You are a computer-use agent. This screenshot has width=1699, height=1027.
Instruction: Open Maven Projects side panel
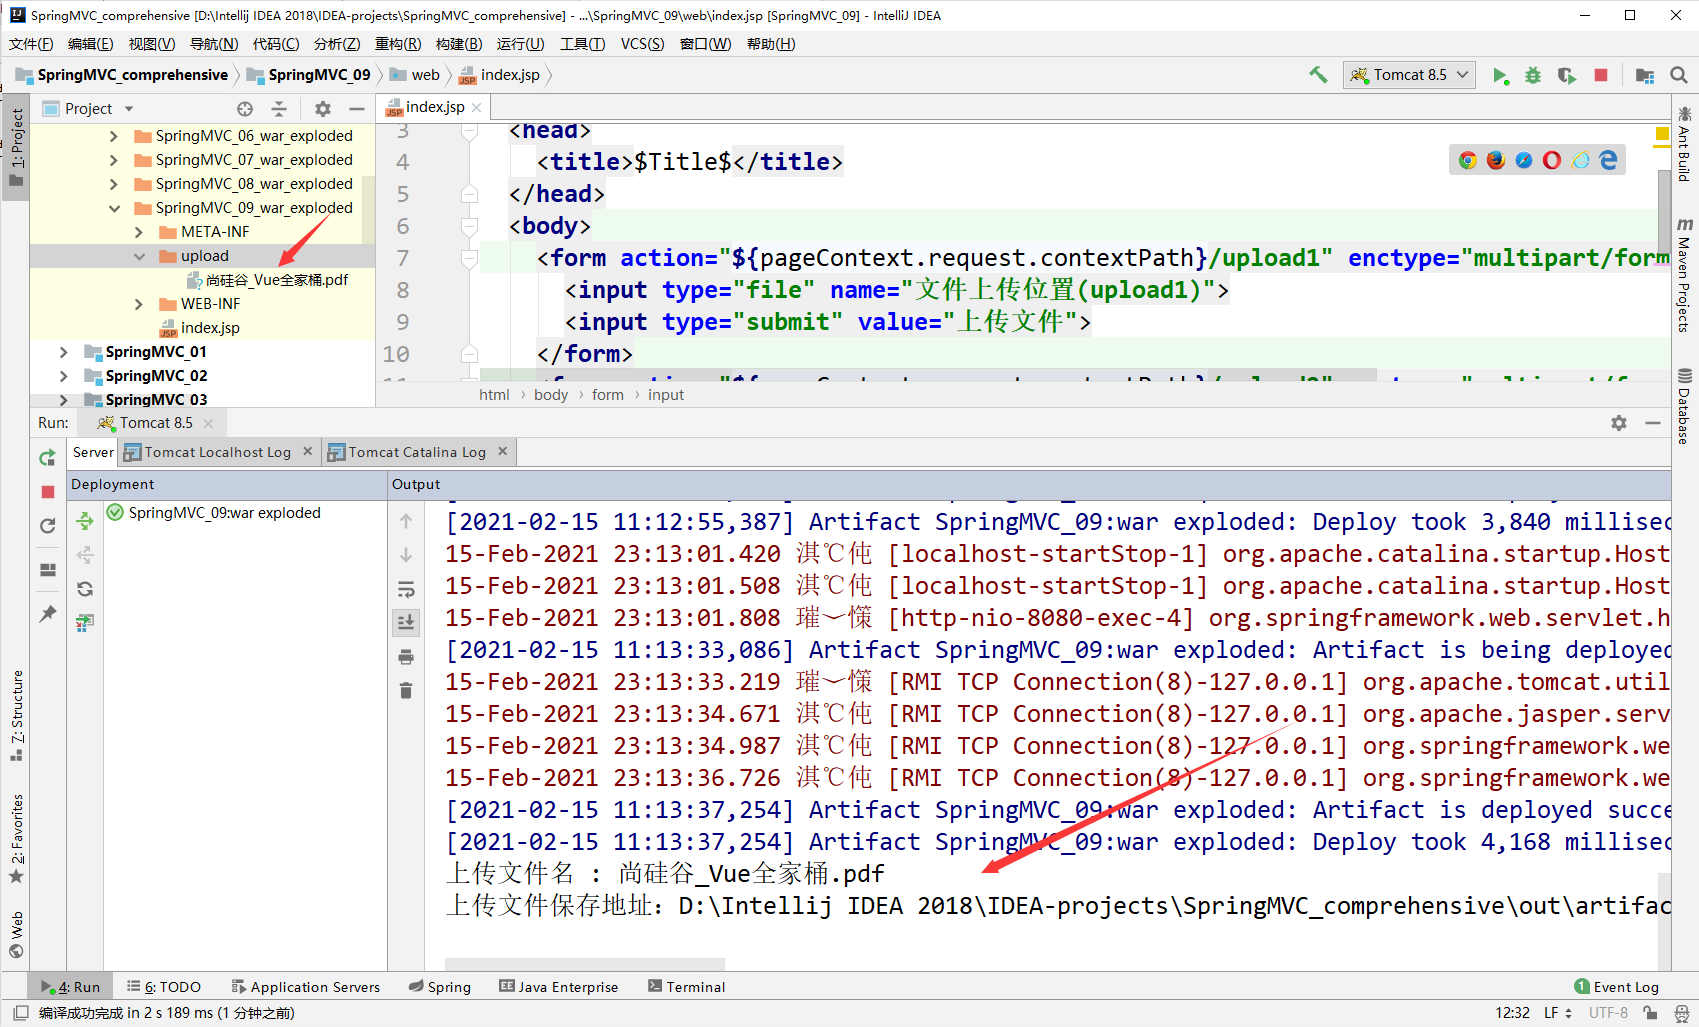1685,273
